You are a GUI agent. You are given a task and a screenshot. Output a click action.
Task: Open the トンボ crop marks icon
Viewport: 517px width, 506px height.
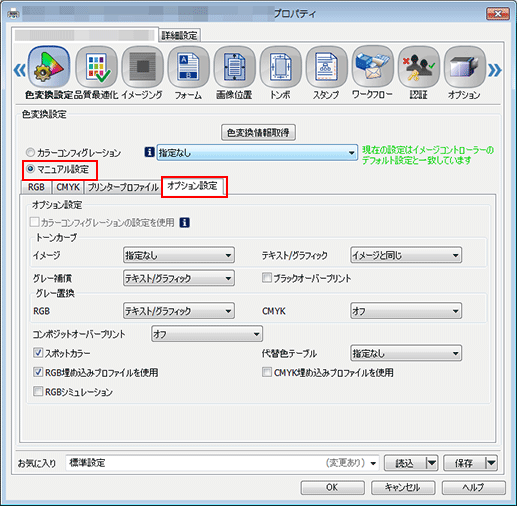click(280, 67)
